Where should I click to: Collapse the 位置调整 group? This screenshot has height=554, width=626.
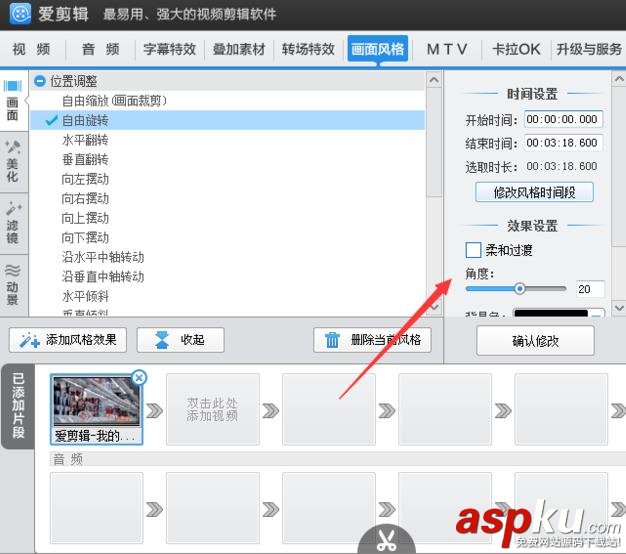point(40,81)
